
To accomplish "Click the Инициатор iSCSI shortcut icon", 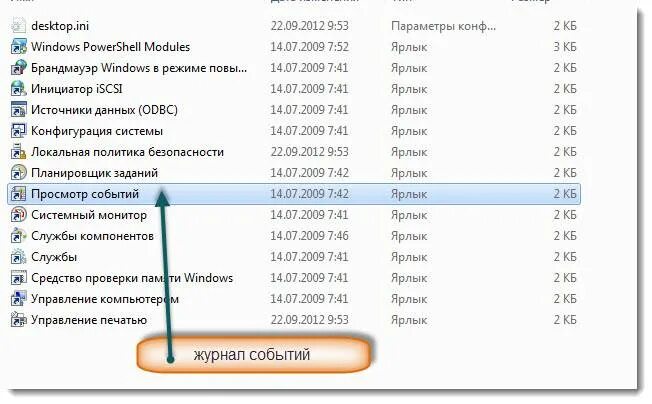I will pyautogui.click(x=18, y=89).
